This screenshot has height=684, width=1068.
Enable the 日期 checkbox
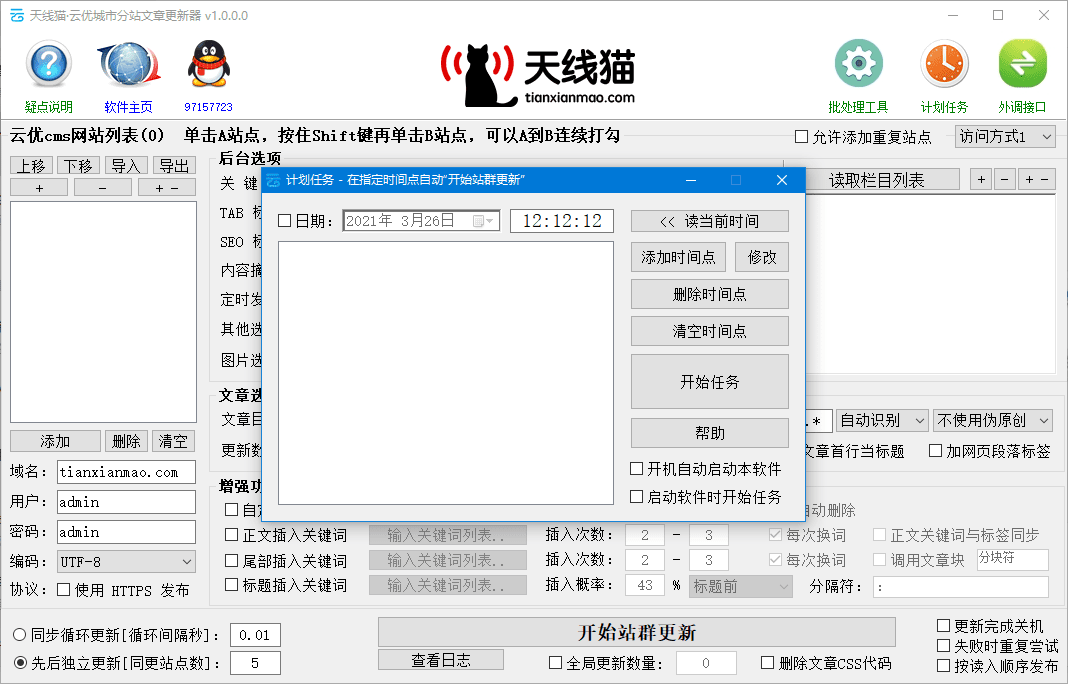coord(285,221)
